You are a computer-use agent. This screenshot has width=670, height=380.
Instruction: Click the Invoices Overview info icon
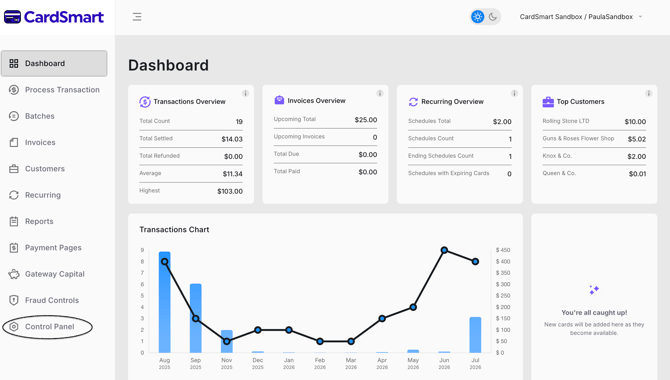[x=379, y=93]
